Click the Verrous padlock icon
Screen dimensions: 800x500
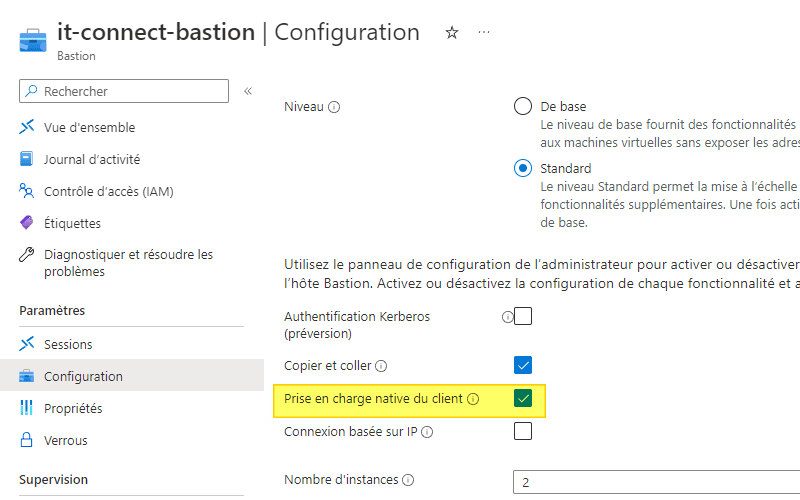pyautogui.click(x=27, y=440)
